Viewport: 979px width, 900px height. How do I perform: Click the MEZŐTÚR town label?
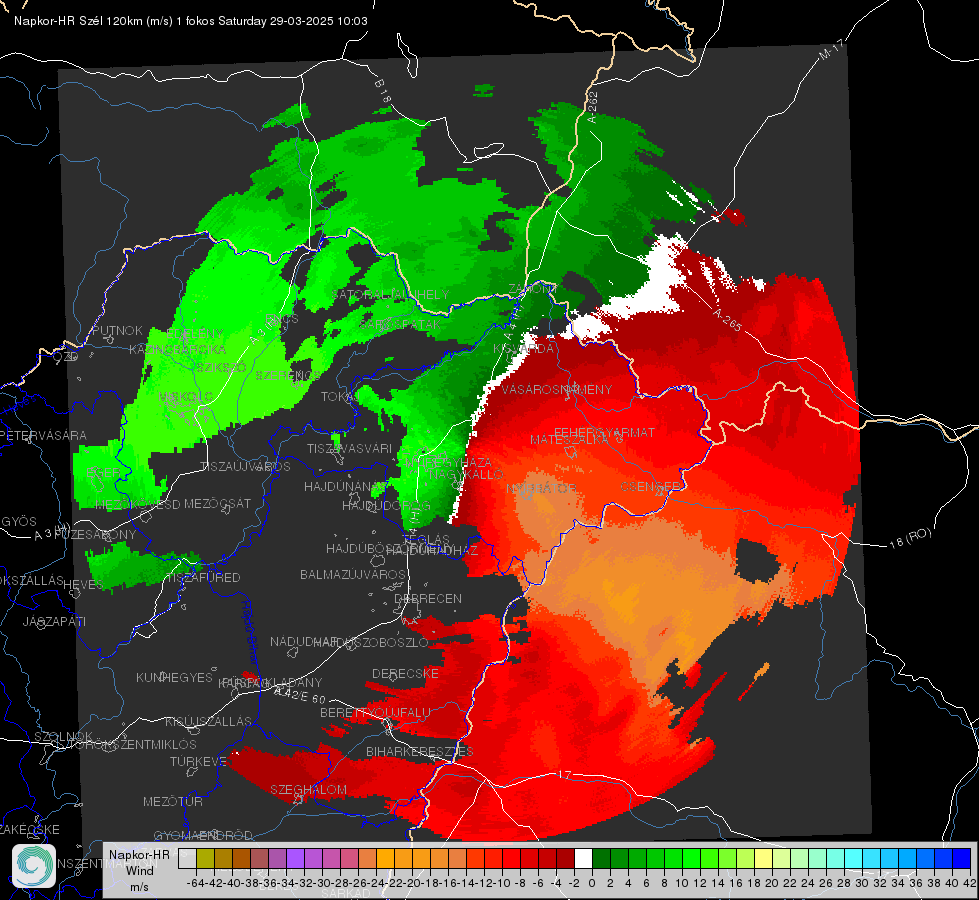(173, 801)
